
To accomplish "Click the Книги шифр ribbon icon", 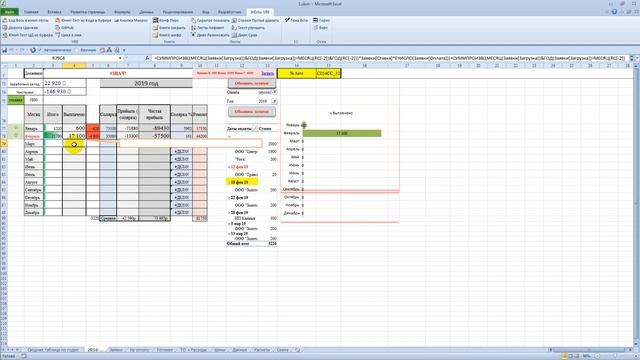I will click(x=156, y=35).
